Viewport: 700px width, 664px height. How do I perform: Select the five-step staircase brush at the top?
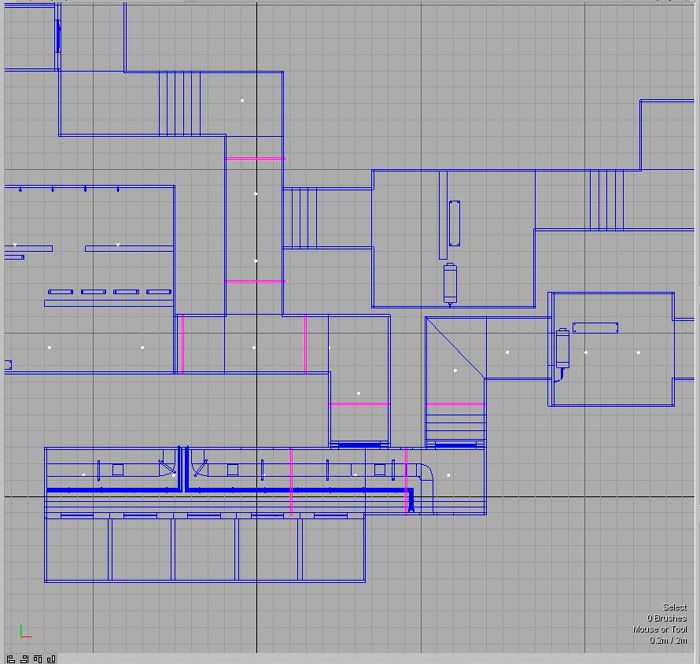[180, 103]
